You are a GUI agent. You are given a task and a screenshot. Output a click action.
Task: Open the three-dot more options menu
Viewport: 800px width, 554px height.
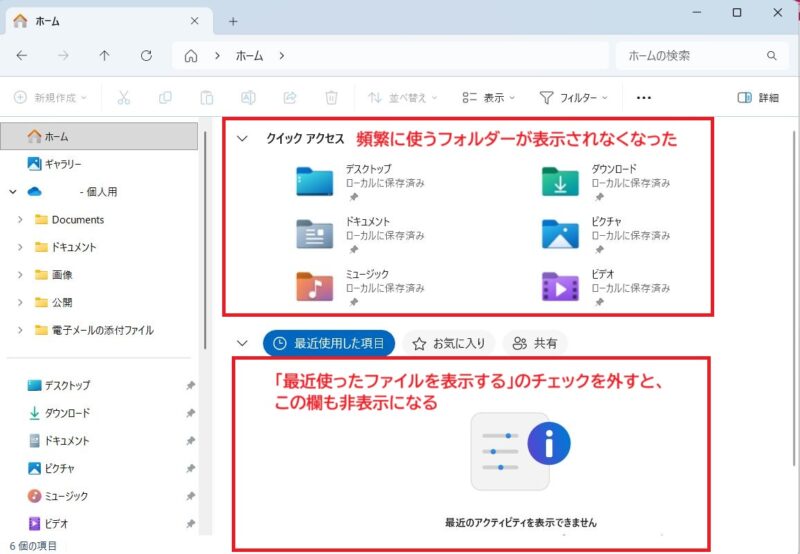click(x=644, y=97)
